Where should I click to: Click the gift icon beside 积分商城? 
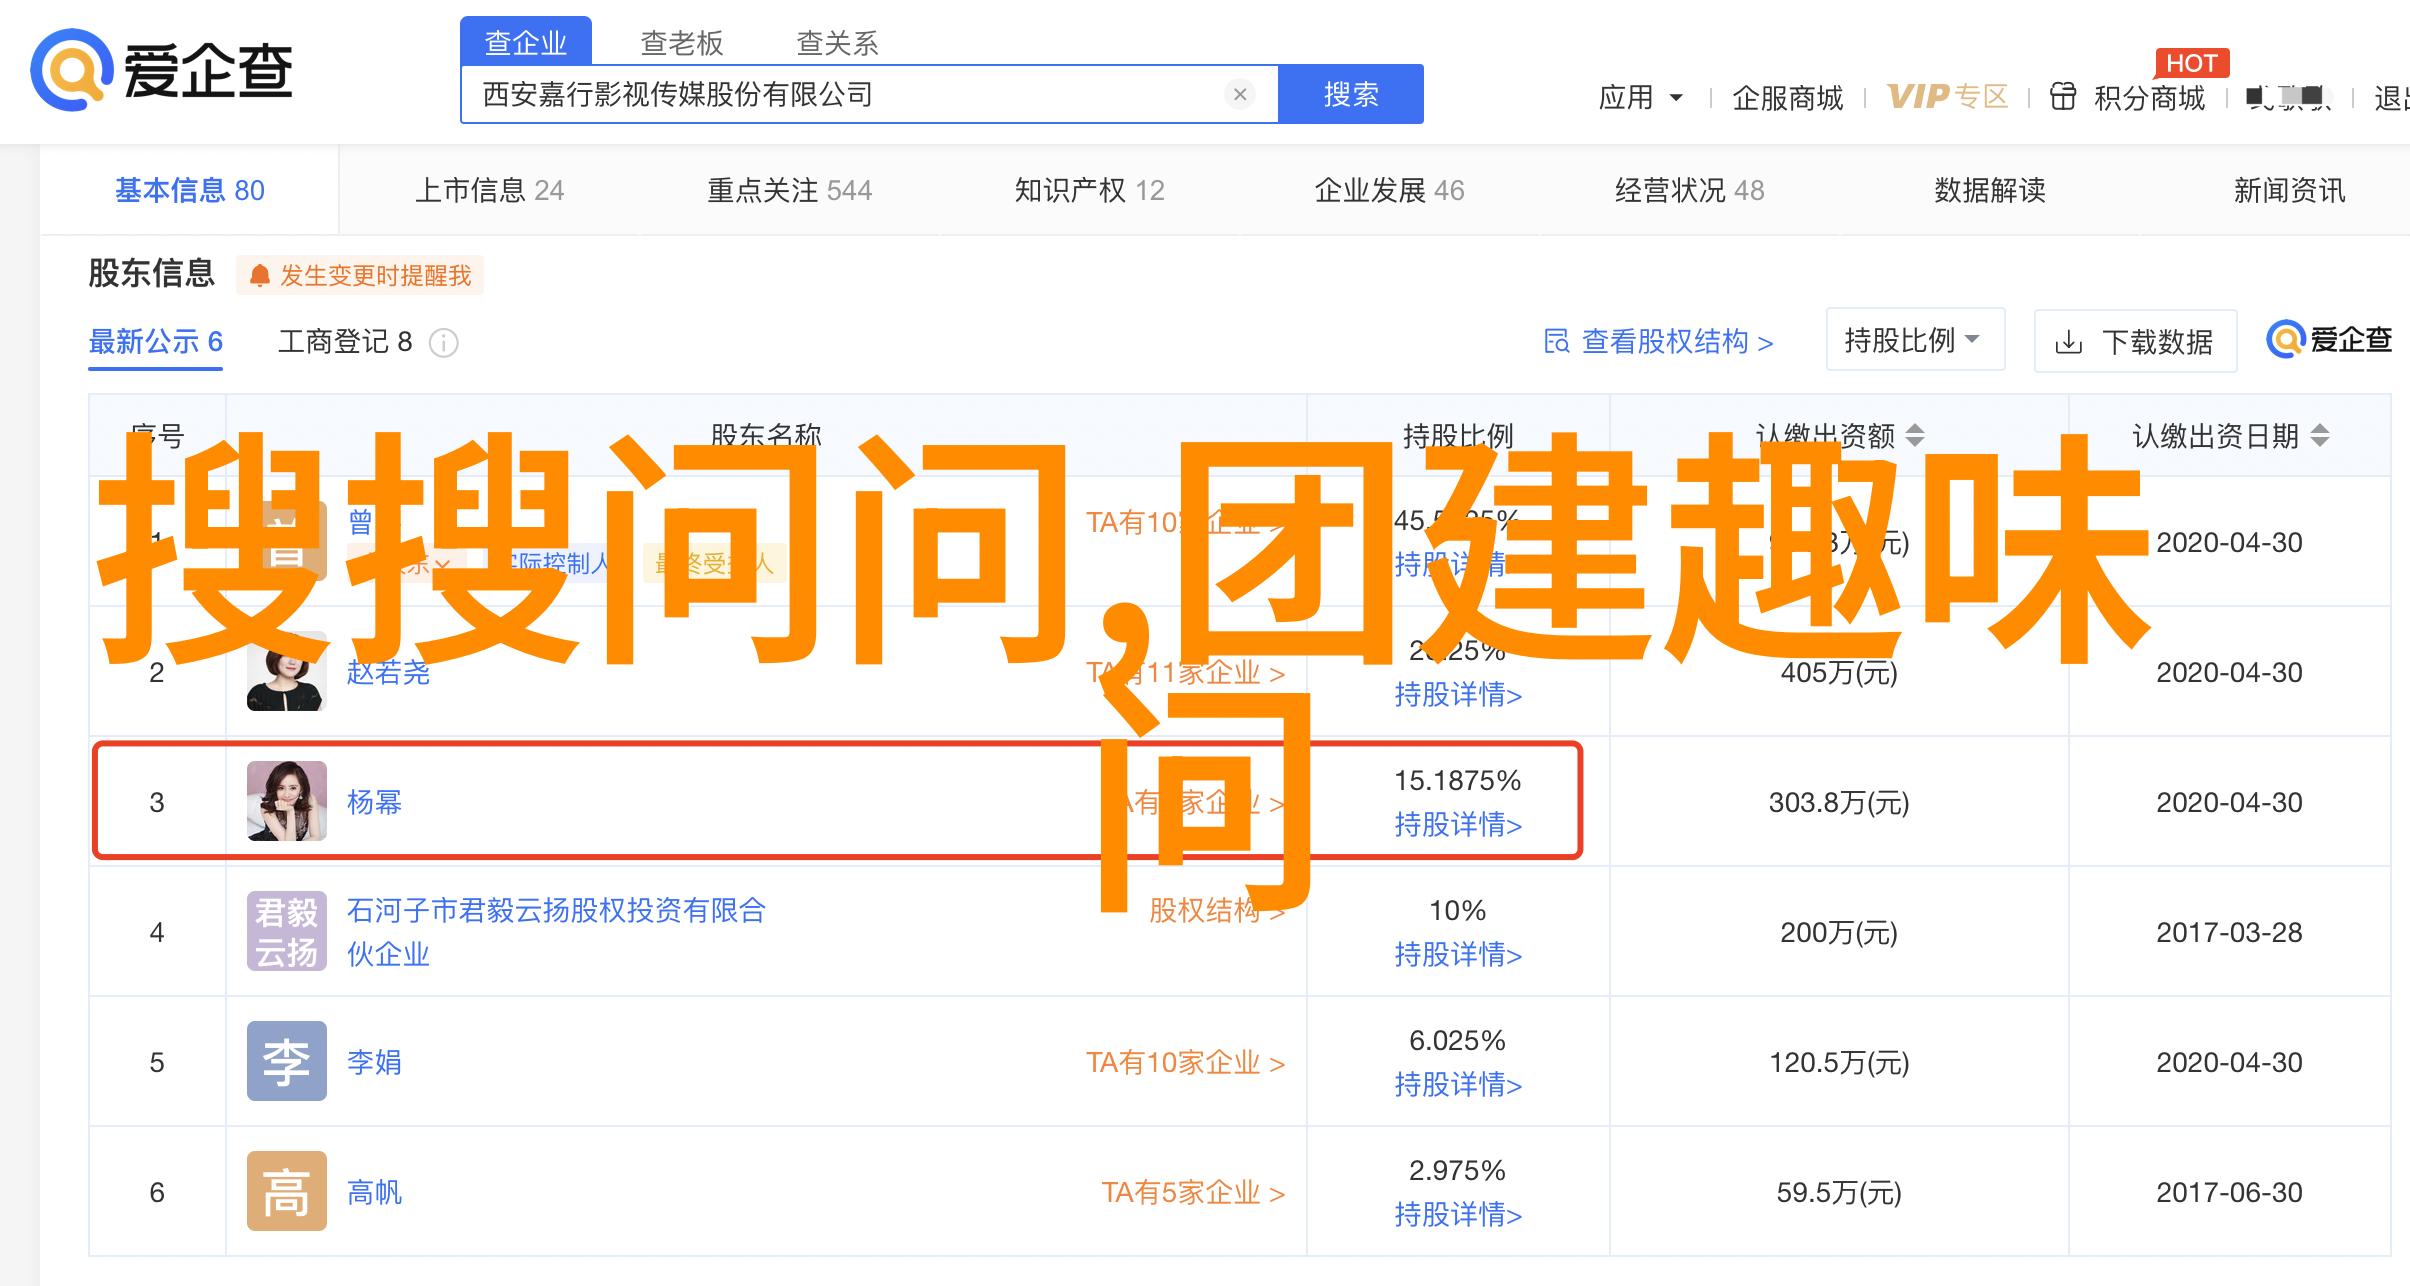click(x=2063, y=97)
